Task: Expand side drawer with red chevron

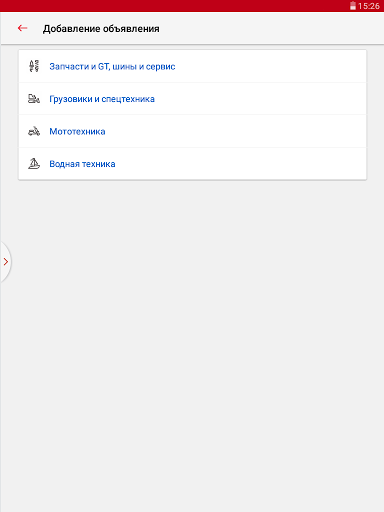Action: pyautogui.click(x=6, y=262)
